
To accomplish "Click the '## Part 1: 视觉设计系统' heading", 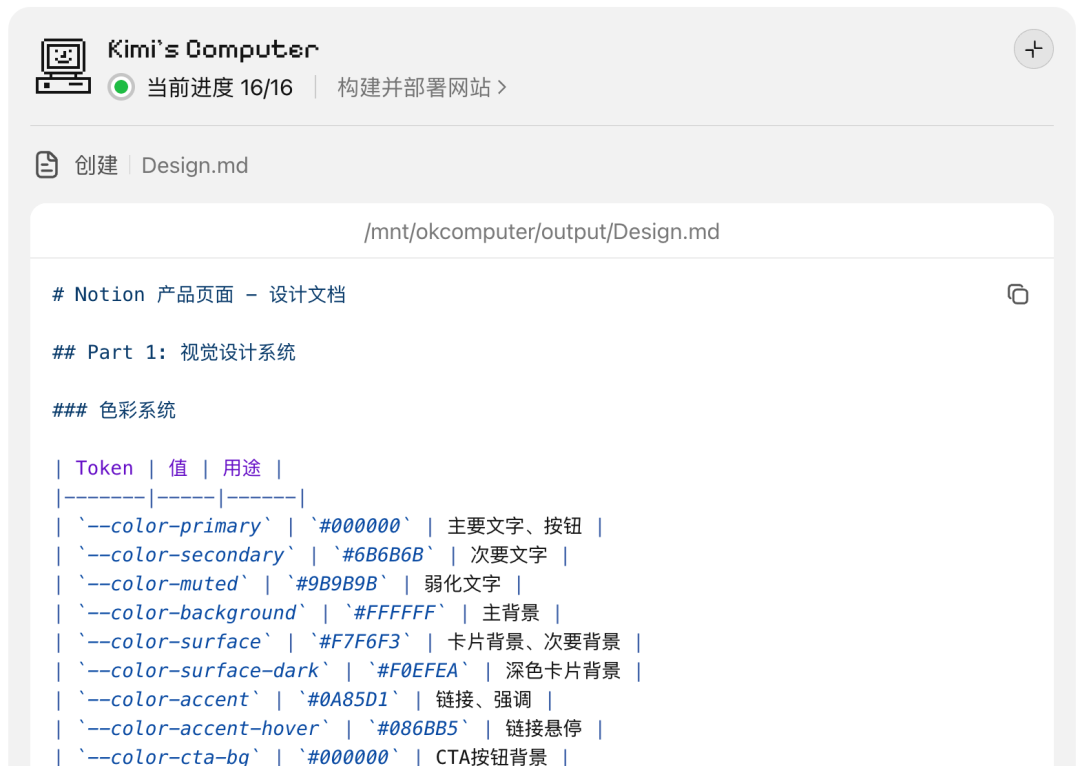I will pos(174,352).
